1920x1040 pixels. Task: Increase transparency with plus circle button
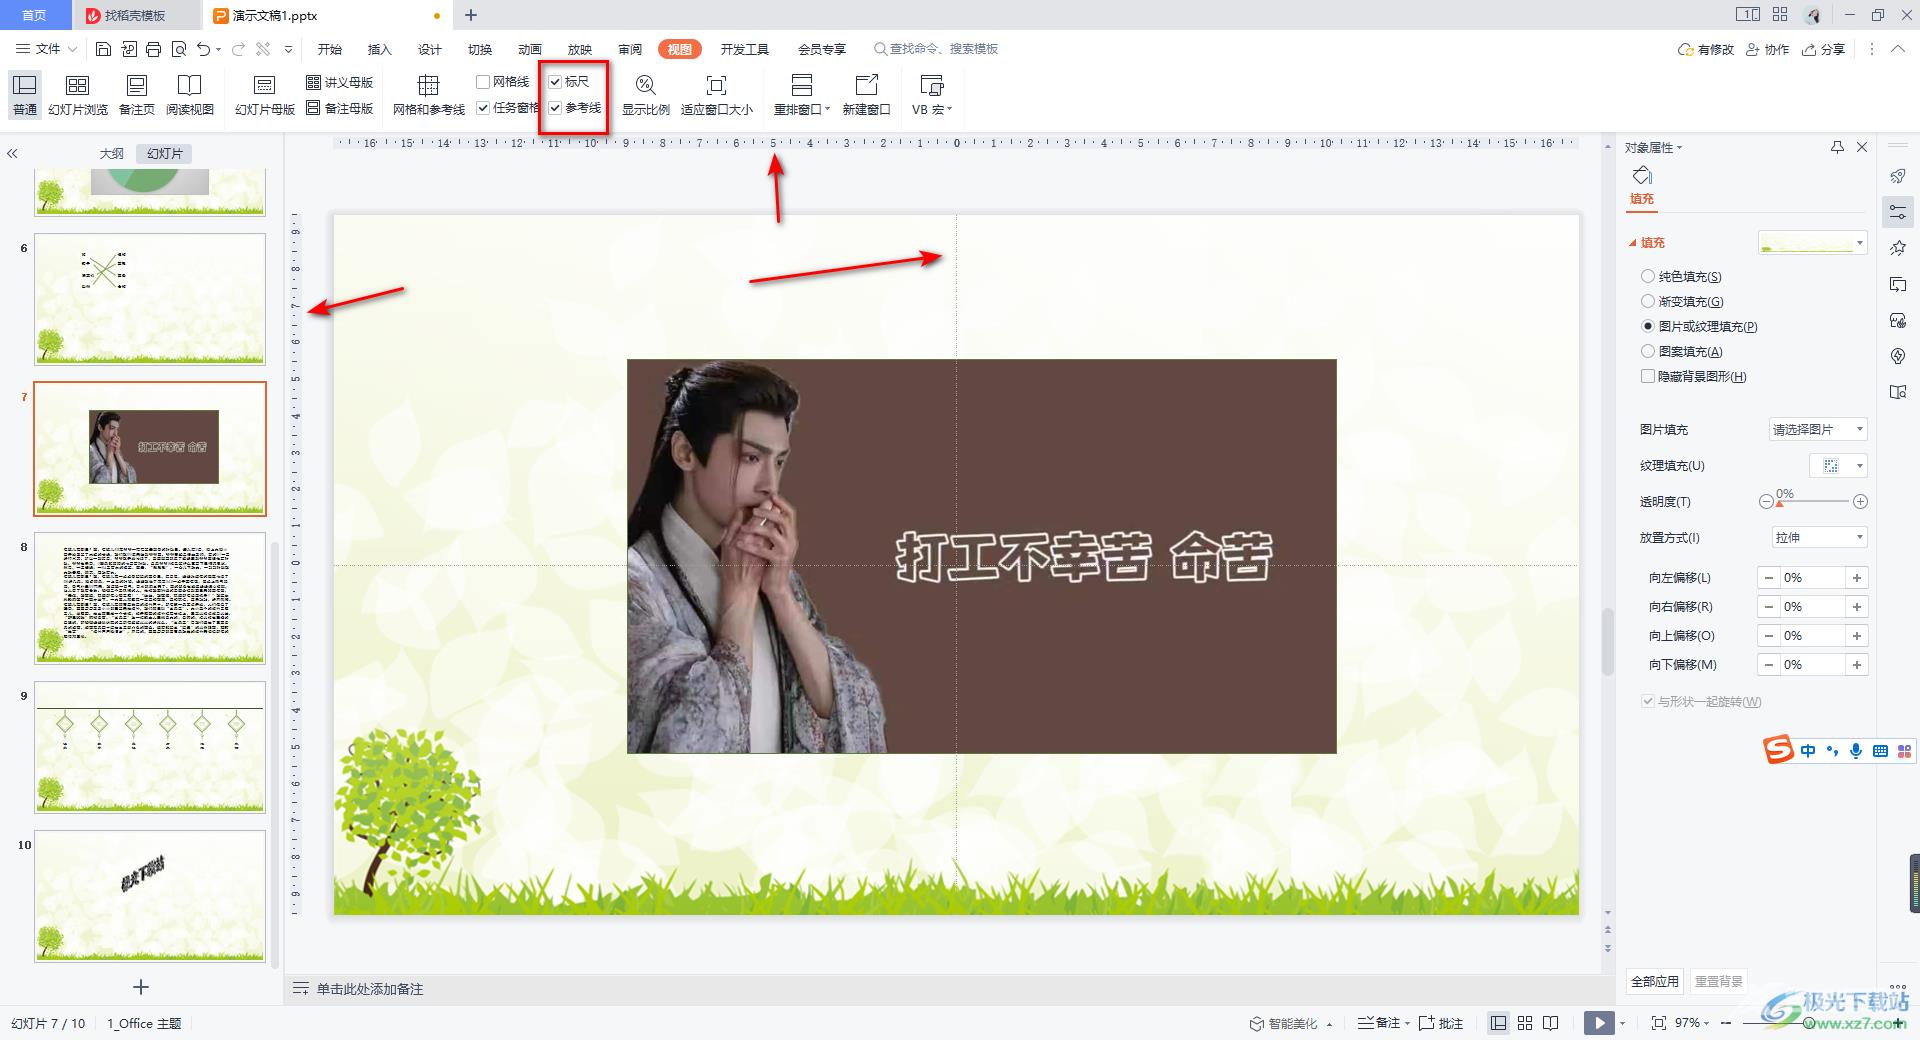point(1860,502)
